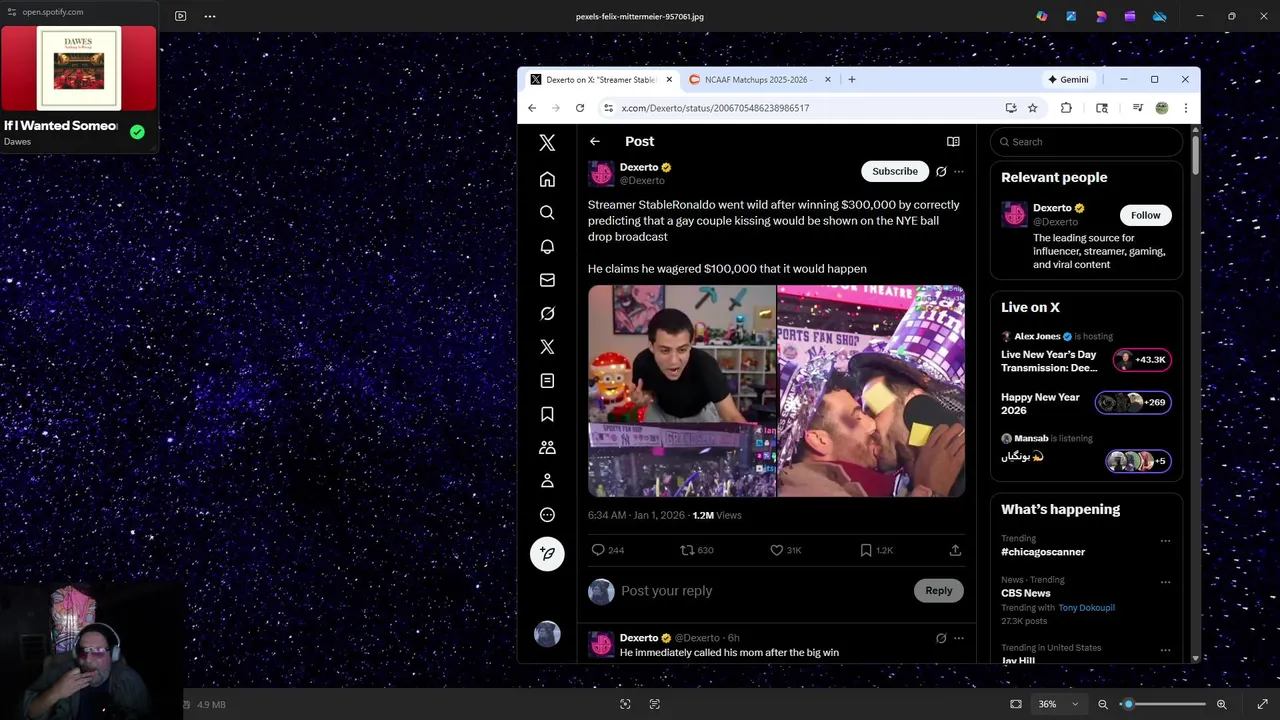1280x720 pixels.
Task: Follow Dexerto in Relevant people
Action: [x=1145, y=215]
